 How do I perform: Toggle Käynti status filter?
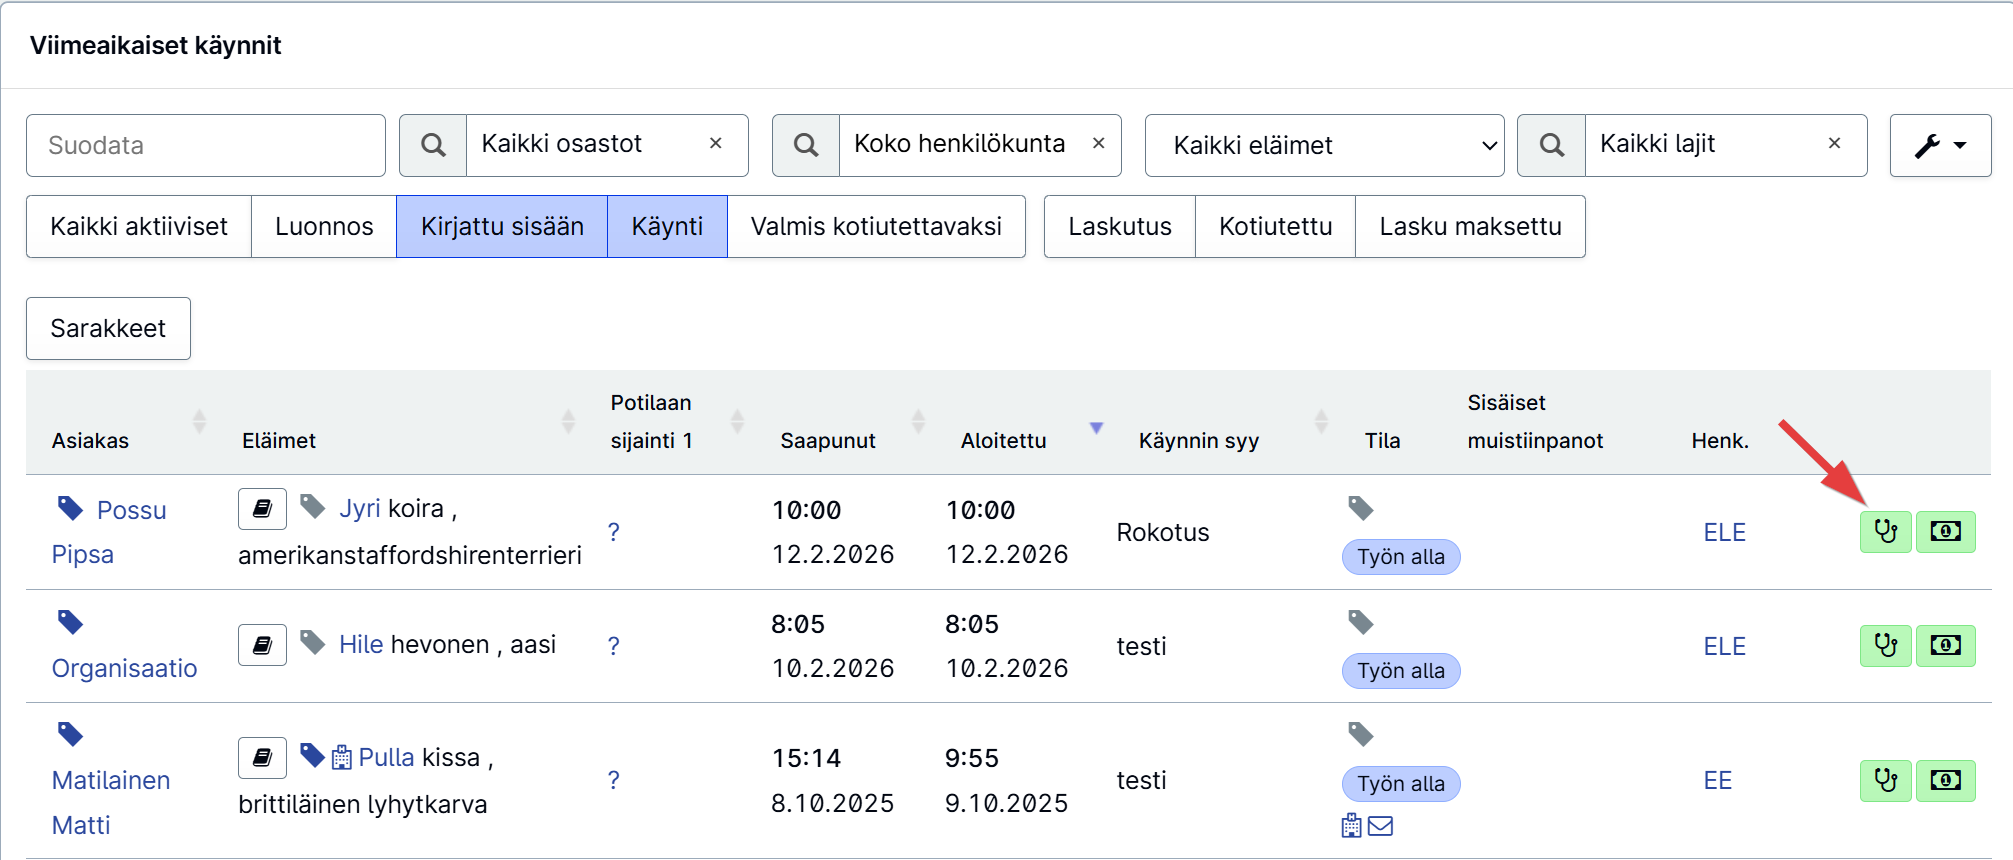pos(667,226)
